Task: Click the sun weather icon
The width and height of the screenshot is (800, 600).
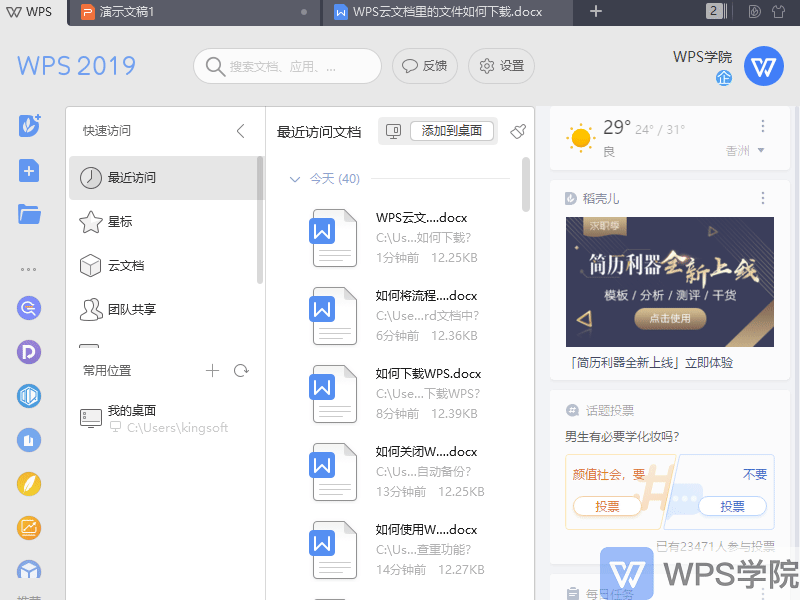Action: (581, 138)
